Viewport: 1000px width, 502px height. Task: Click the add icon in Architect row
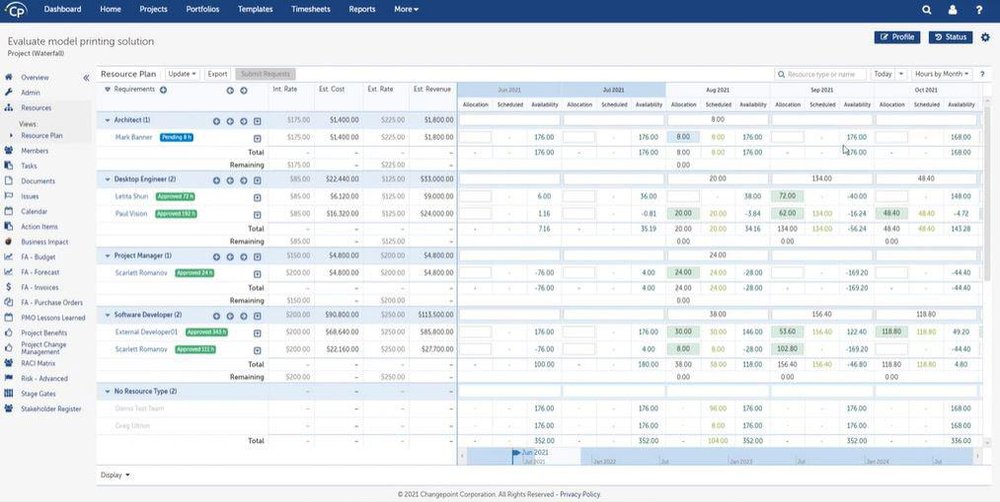(x=216, y=121)
